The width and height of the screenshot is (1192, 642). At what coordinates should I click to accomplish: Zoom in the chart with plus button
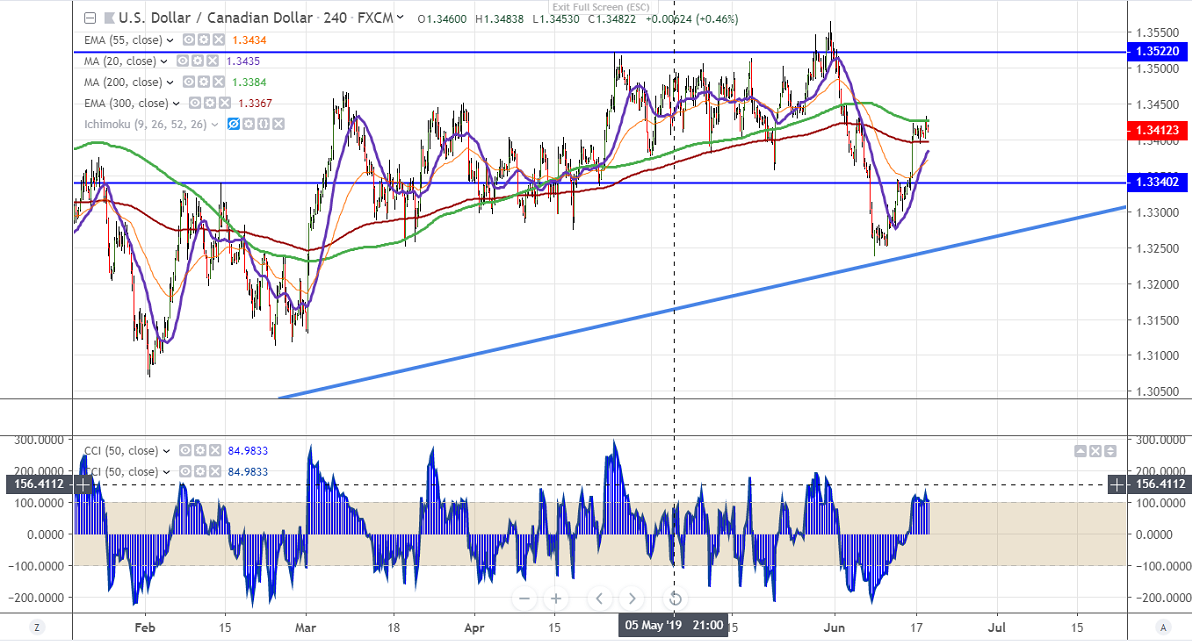pos(556,599)
